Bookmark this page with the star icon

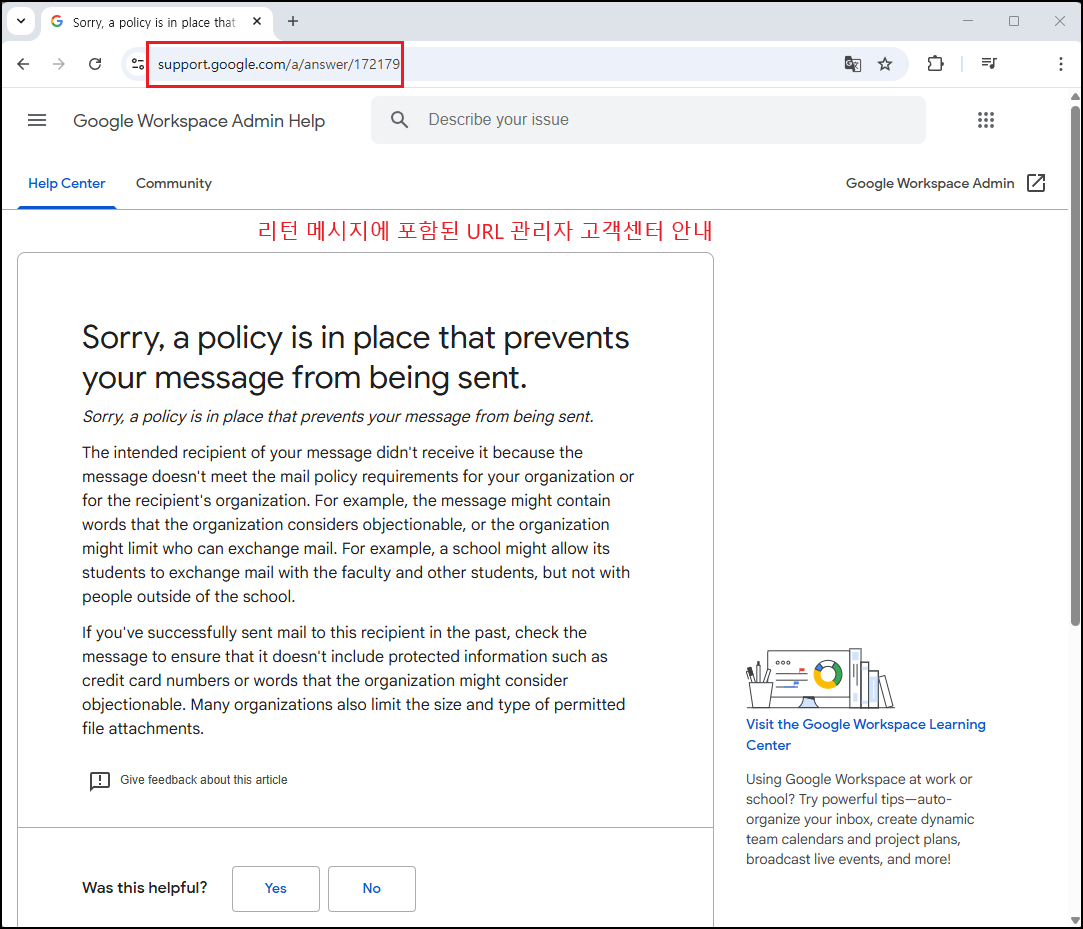pyautogui.click(x=885, y=64)
